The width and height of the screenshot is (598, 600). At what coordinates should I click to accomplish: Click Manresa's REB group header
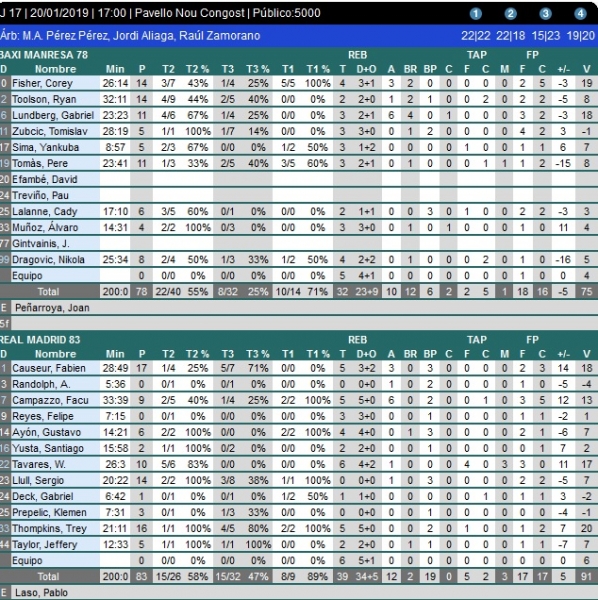357,55
